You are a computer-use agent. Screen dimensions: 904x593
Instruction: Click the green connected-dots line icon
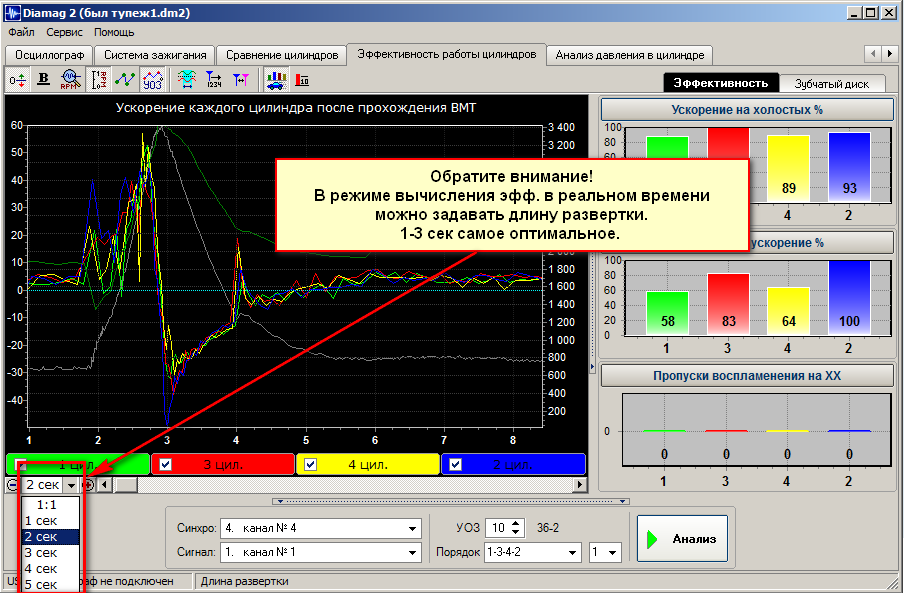tap(125, 80)
